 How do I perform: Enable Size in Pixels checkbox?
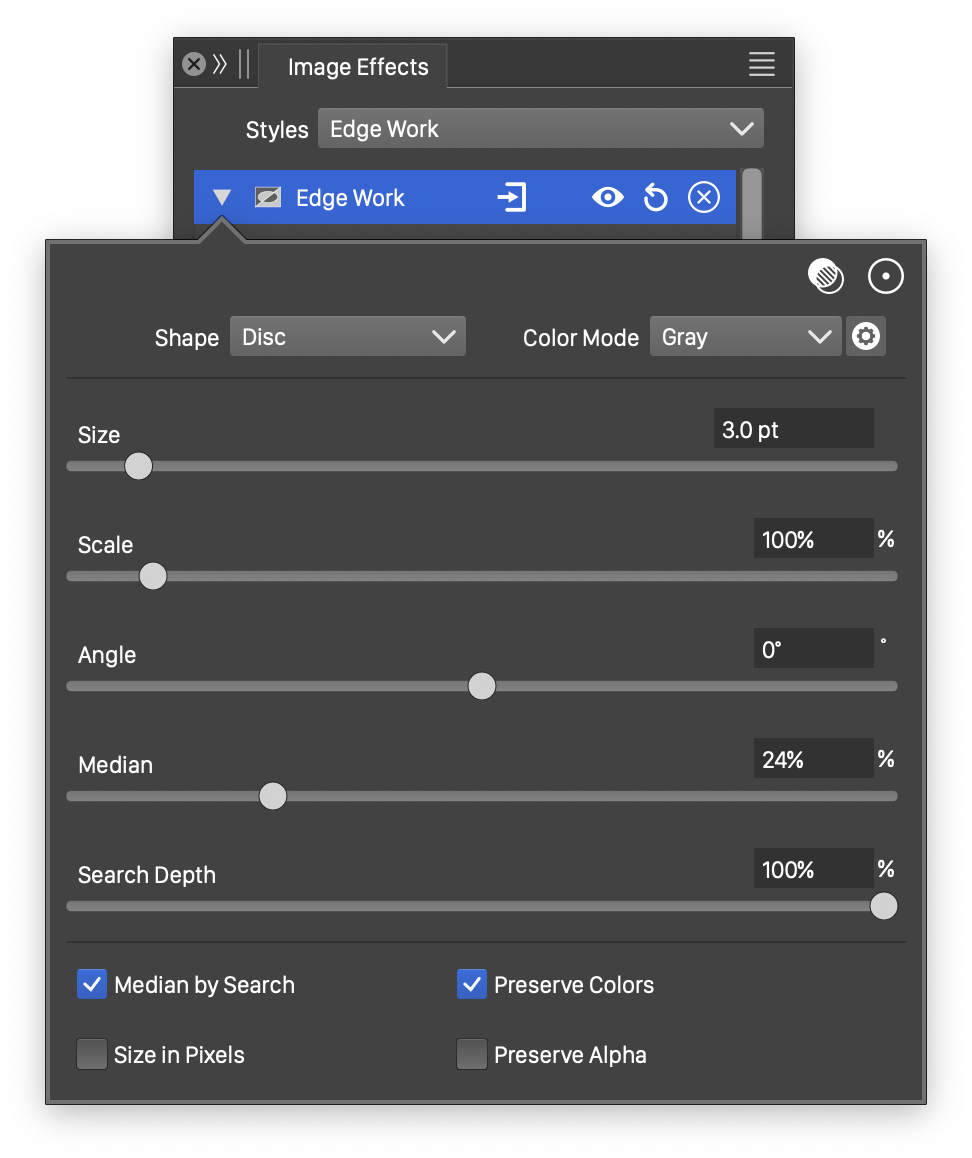click(92, 1055)
